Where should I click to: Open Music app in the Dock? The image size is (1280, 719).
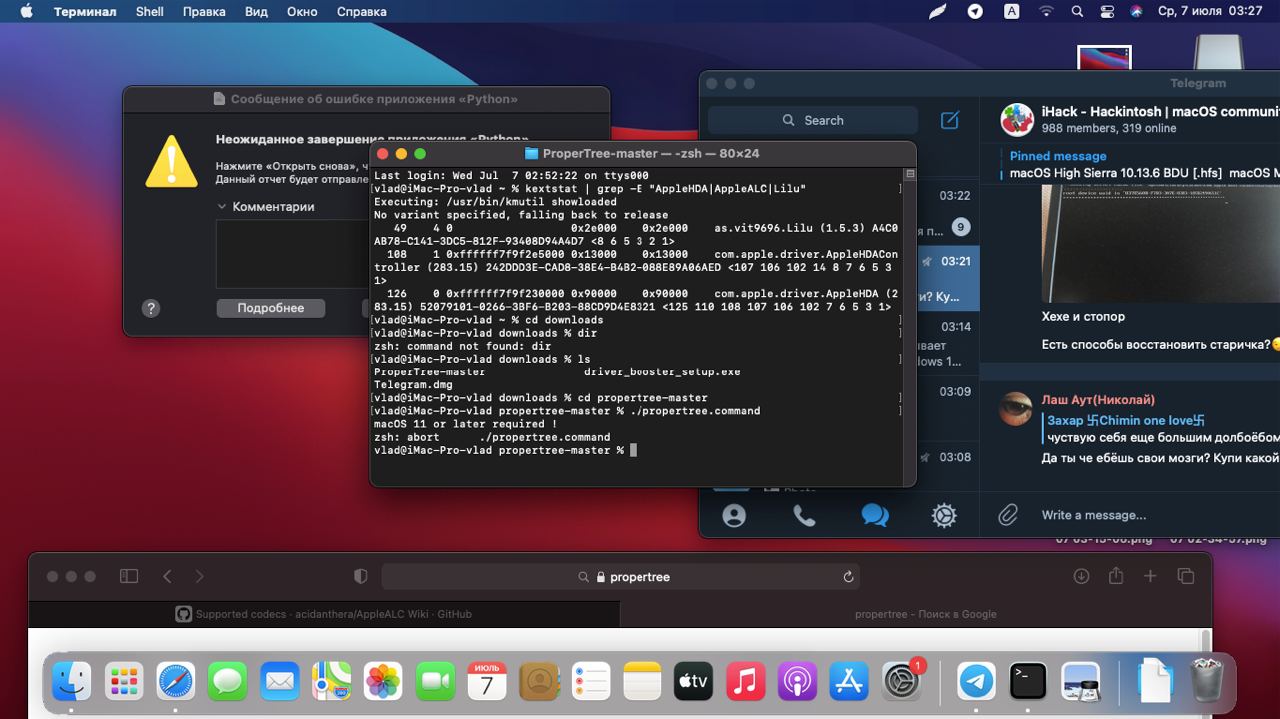745,682
